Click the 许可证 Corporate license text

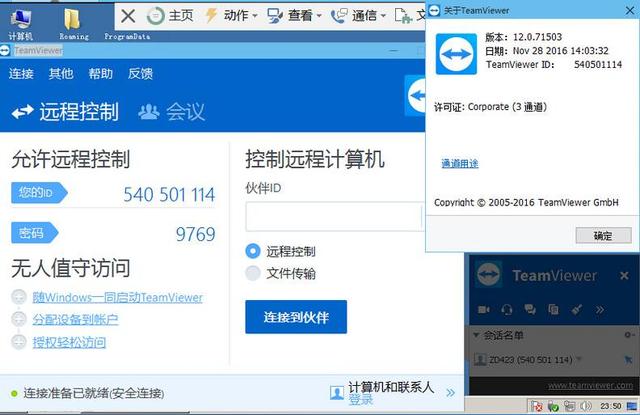pos(490,107)
